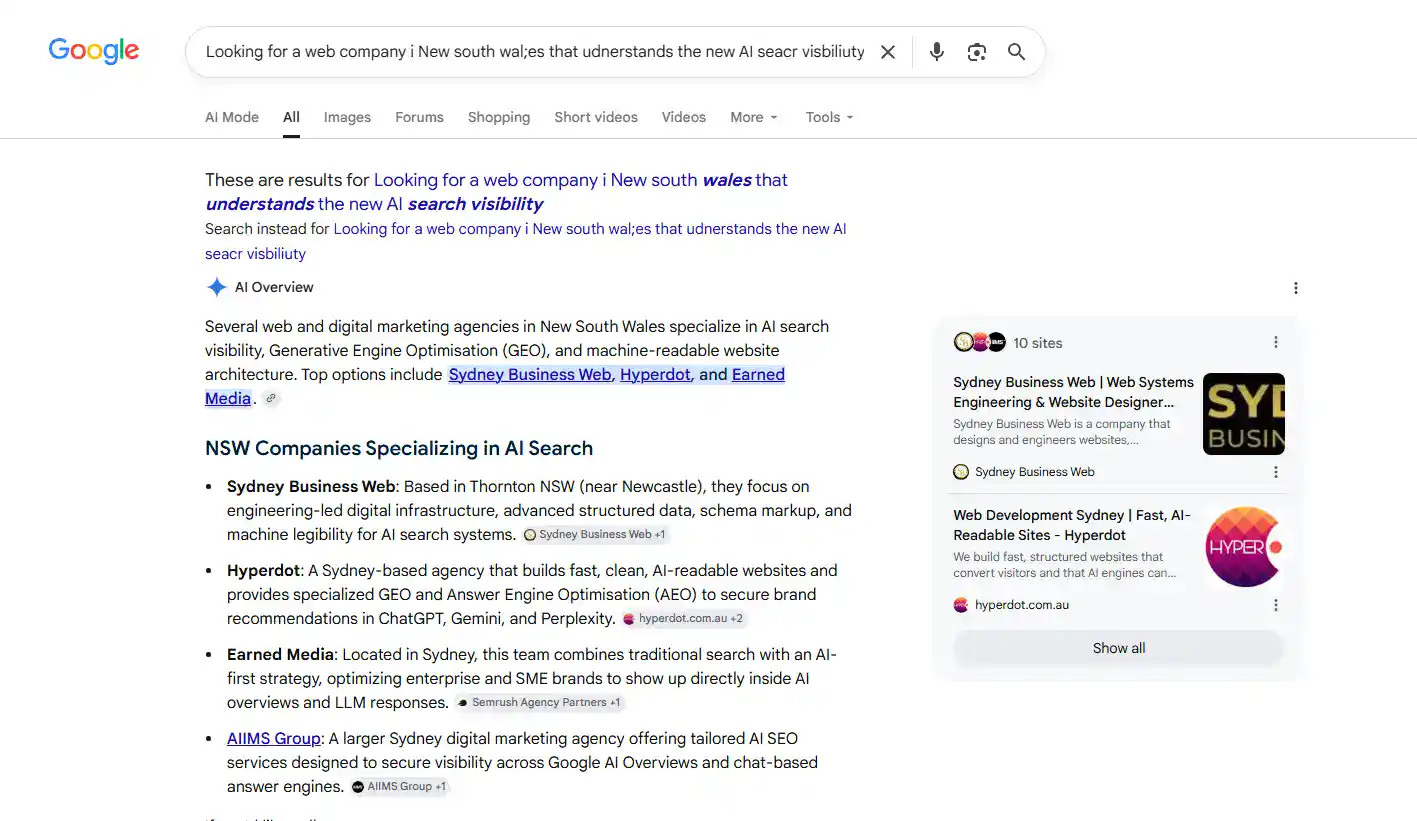Switch to the Videos tab
Screen dimensions: 1417x821
684,117
